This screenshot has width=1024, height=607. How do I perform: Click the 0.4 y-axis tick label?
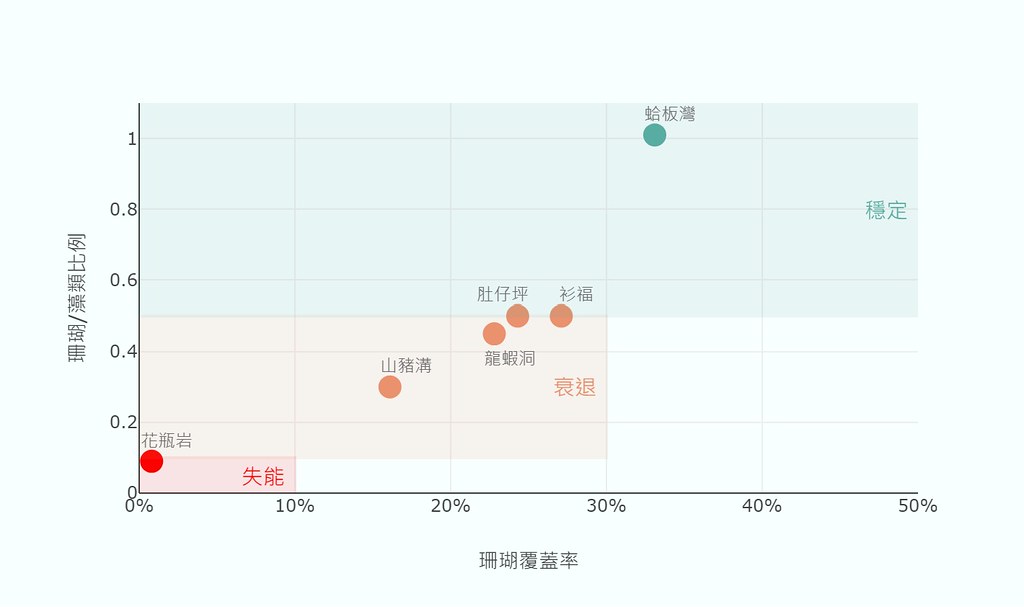point(123,352)
